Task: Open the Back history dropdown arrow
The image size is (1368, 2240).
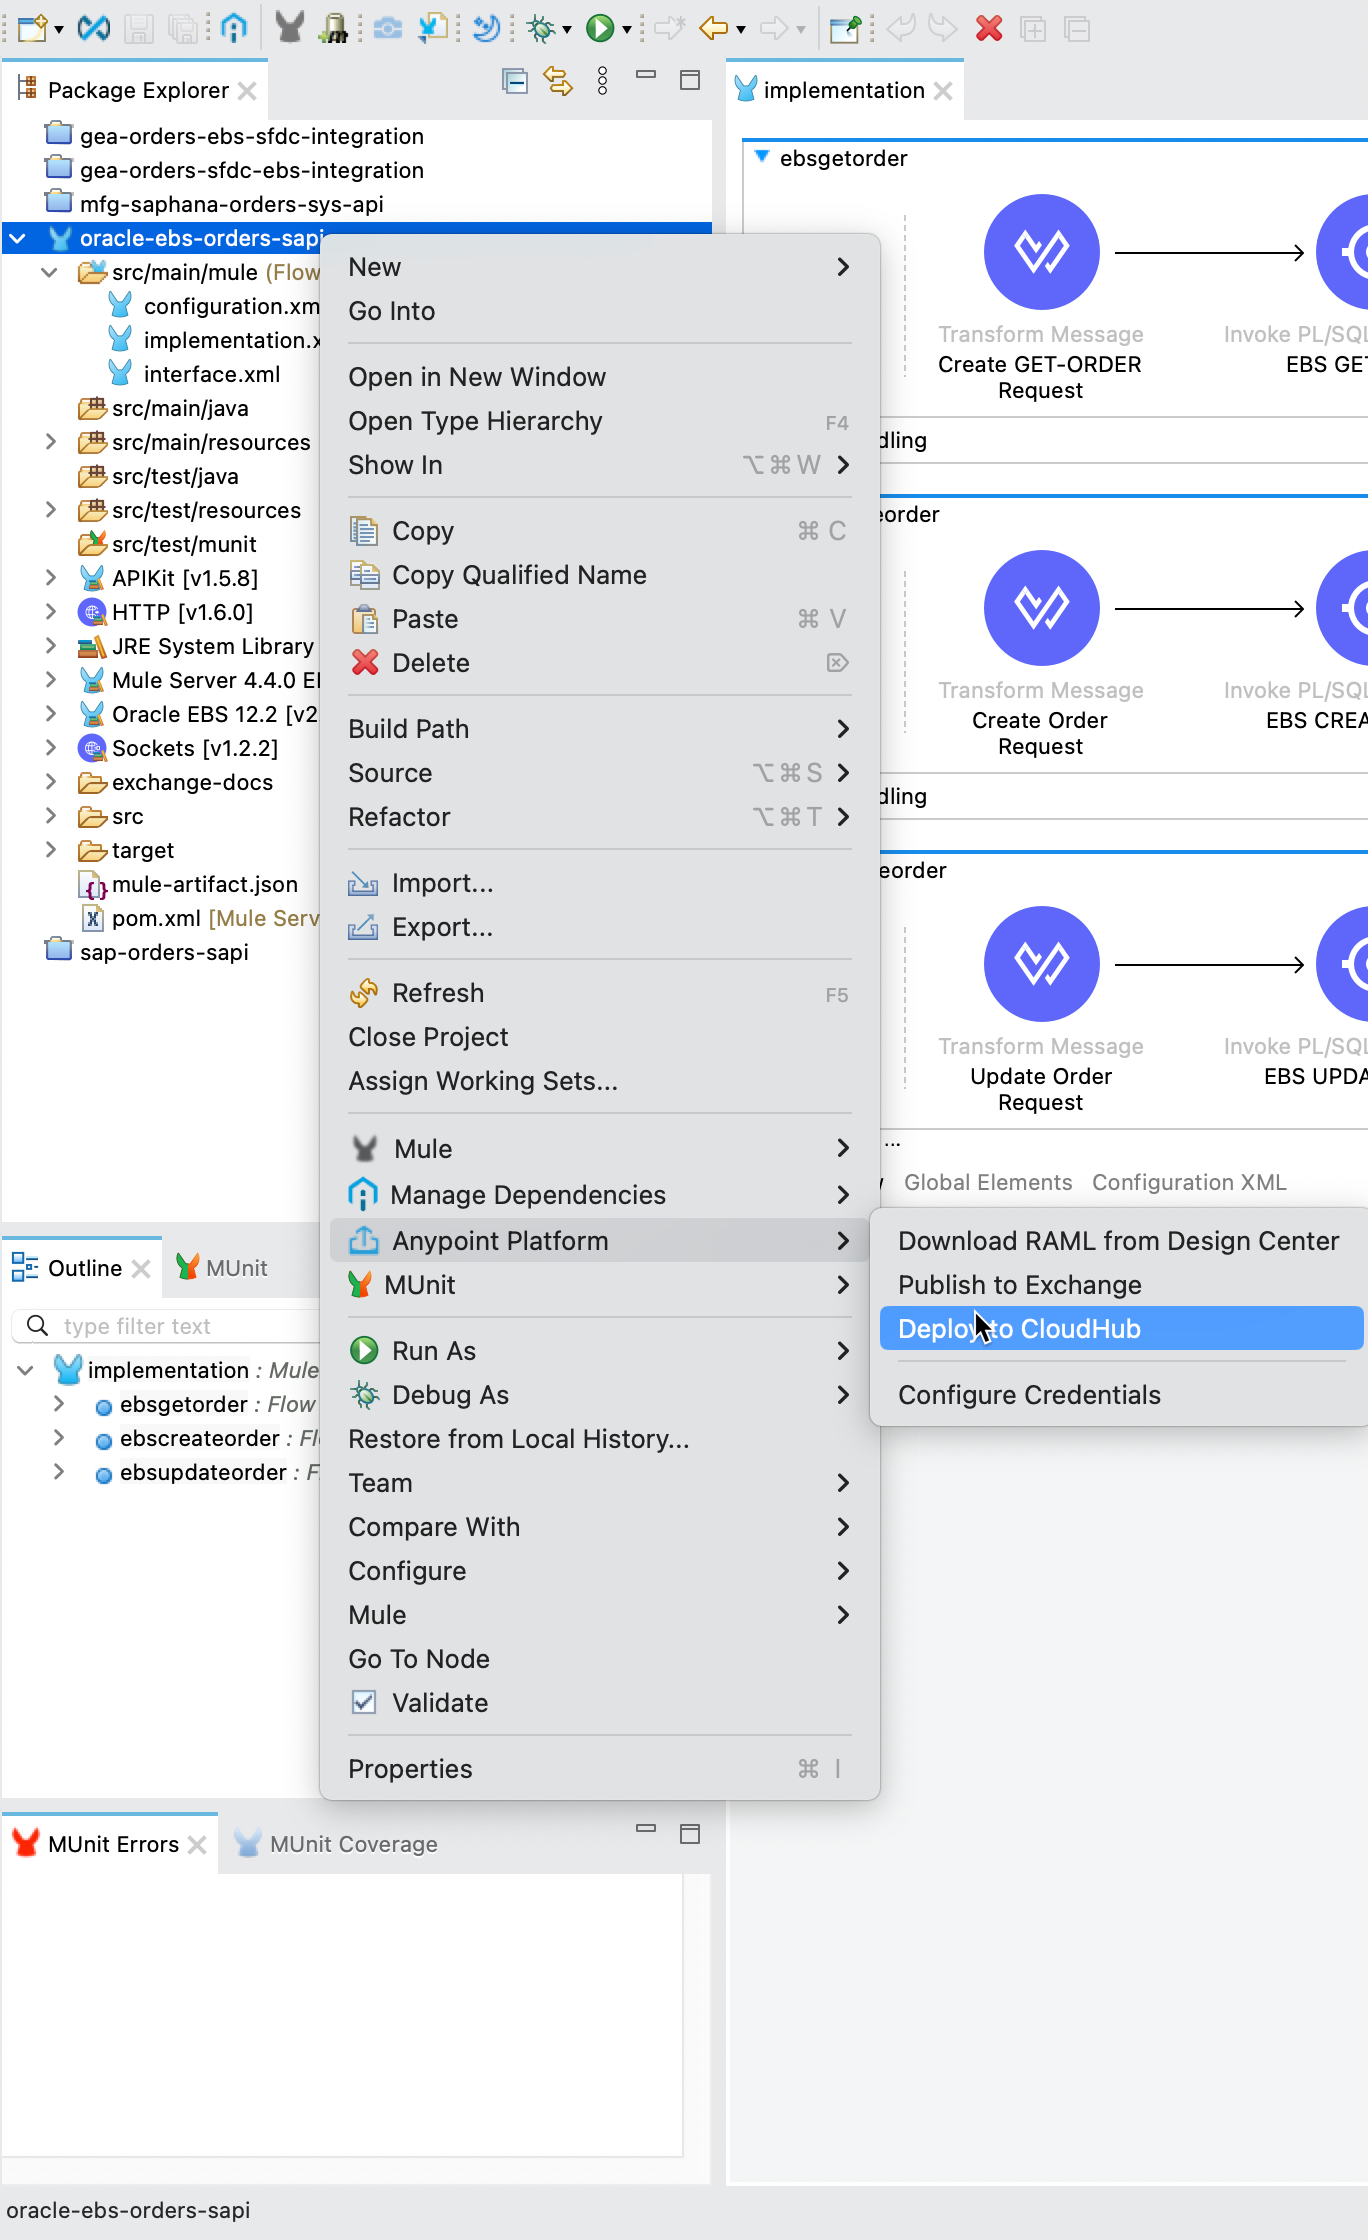Action: pyautogui.click(x=741, y=29)
